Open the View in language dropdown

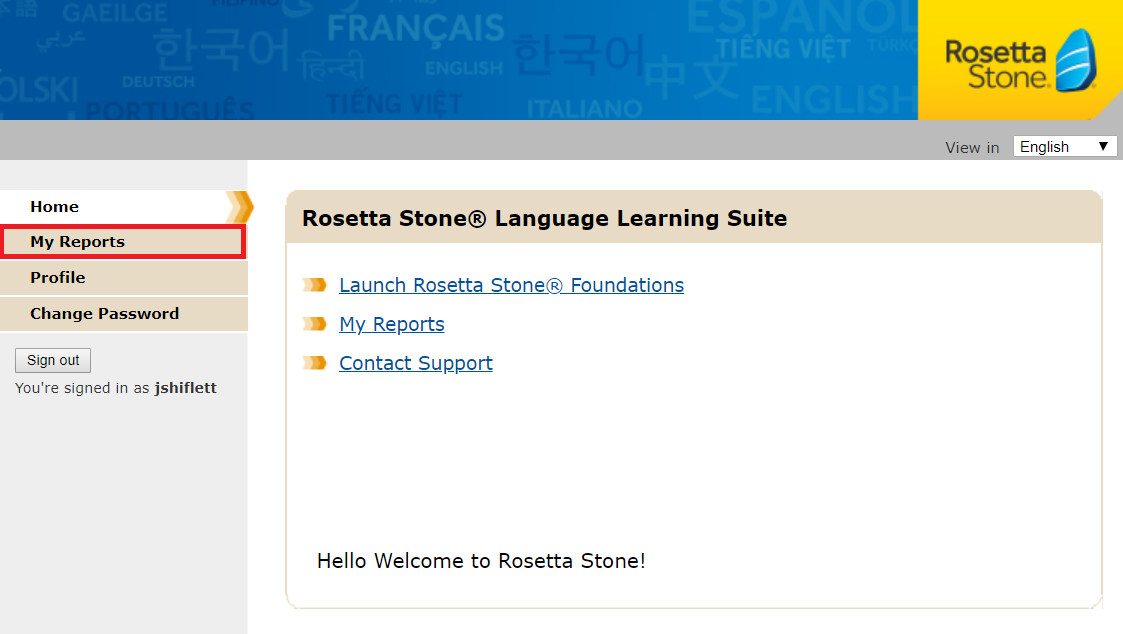click(x=1065, y=147)
